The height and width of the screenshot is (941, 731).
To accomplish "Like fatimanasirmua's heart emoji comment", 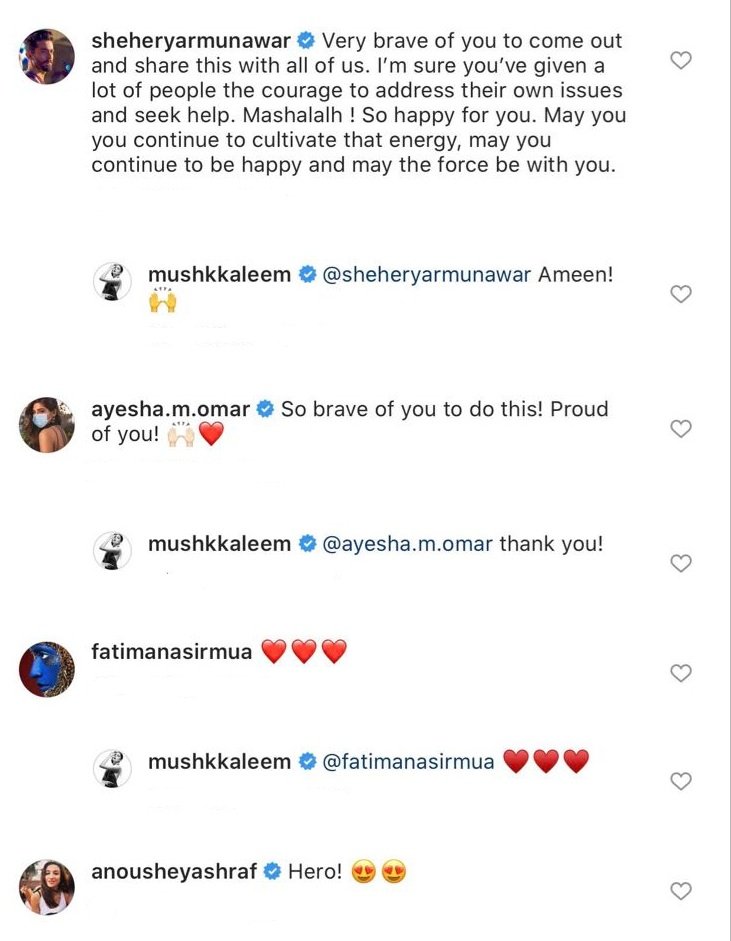I will pos(681,673).
